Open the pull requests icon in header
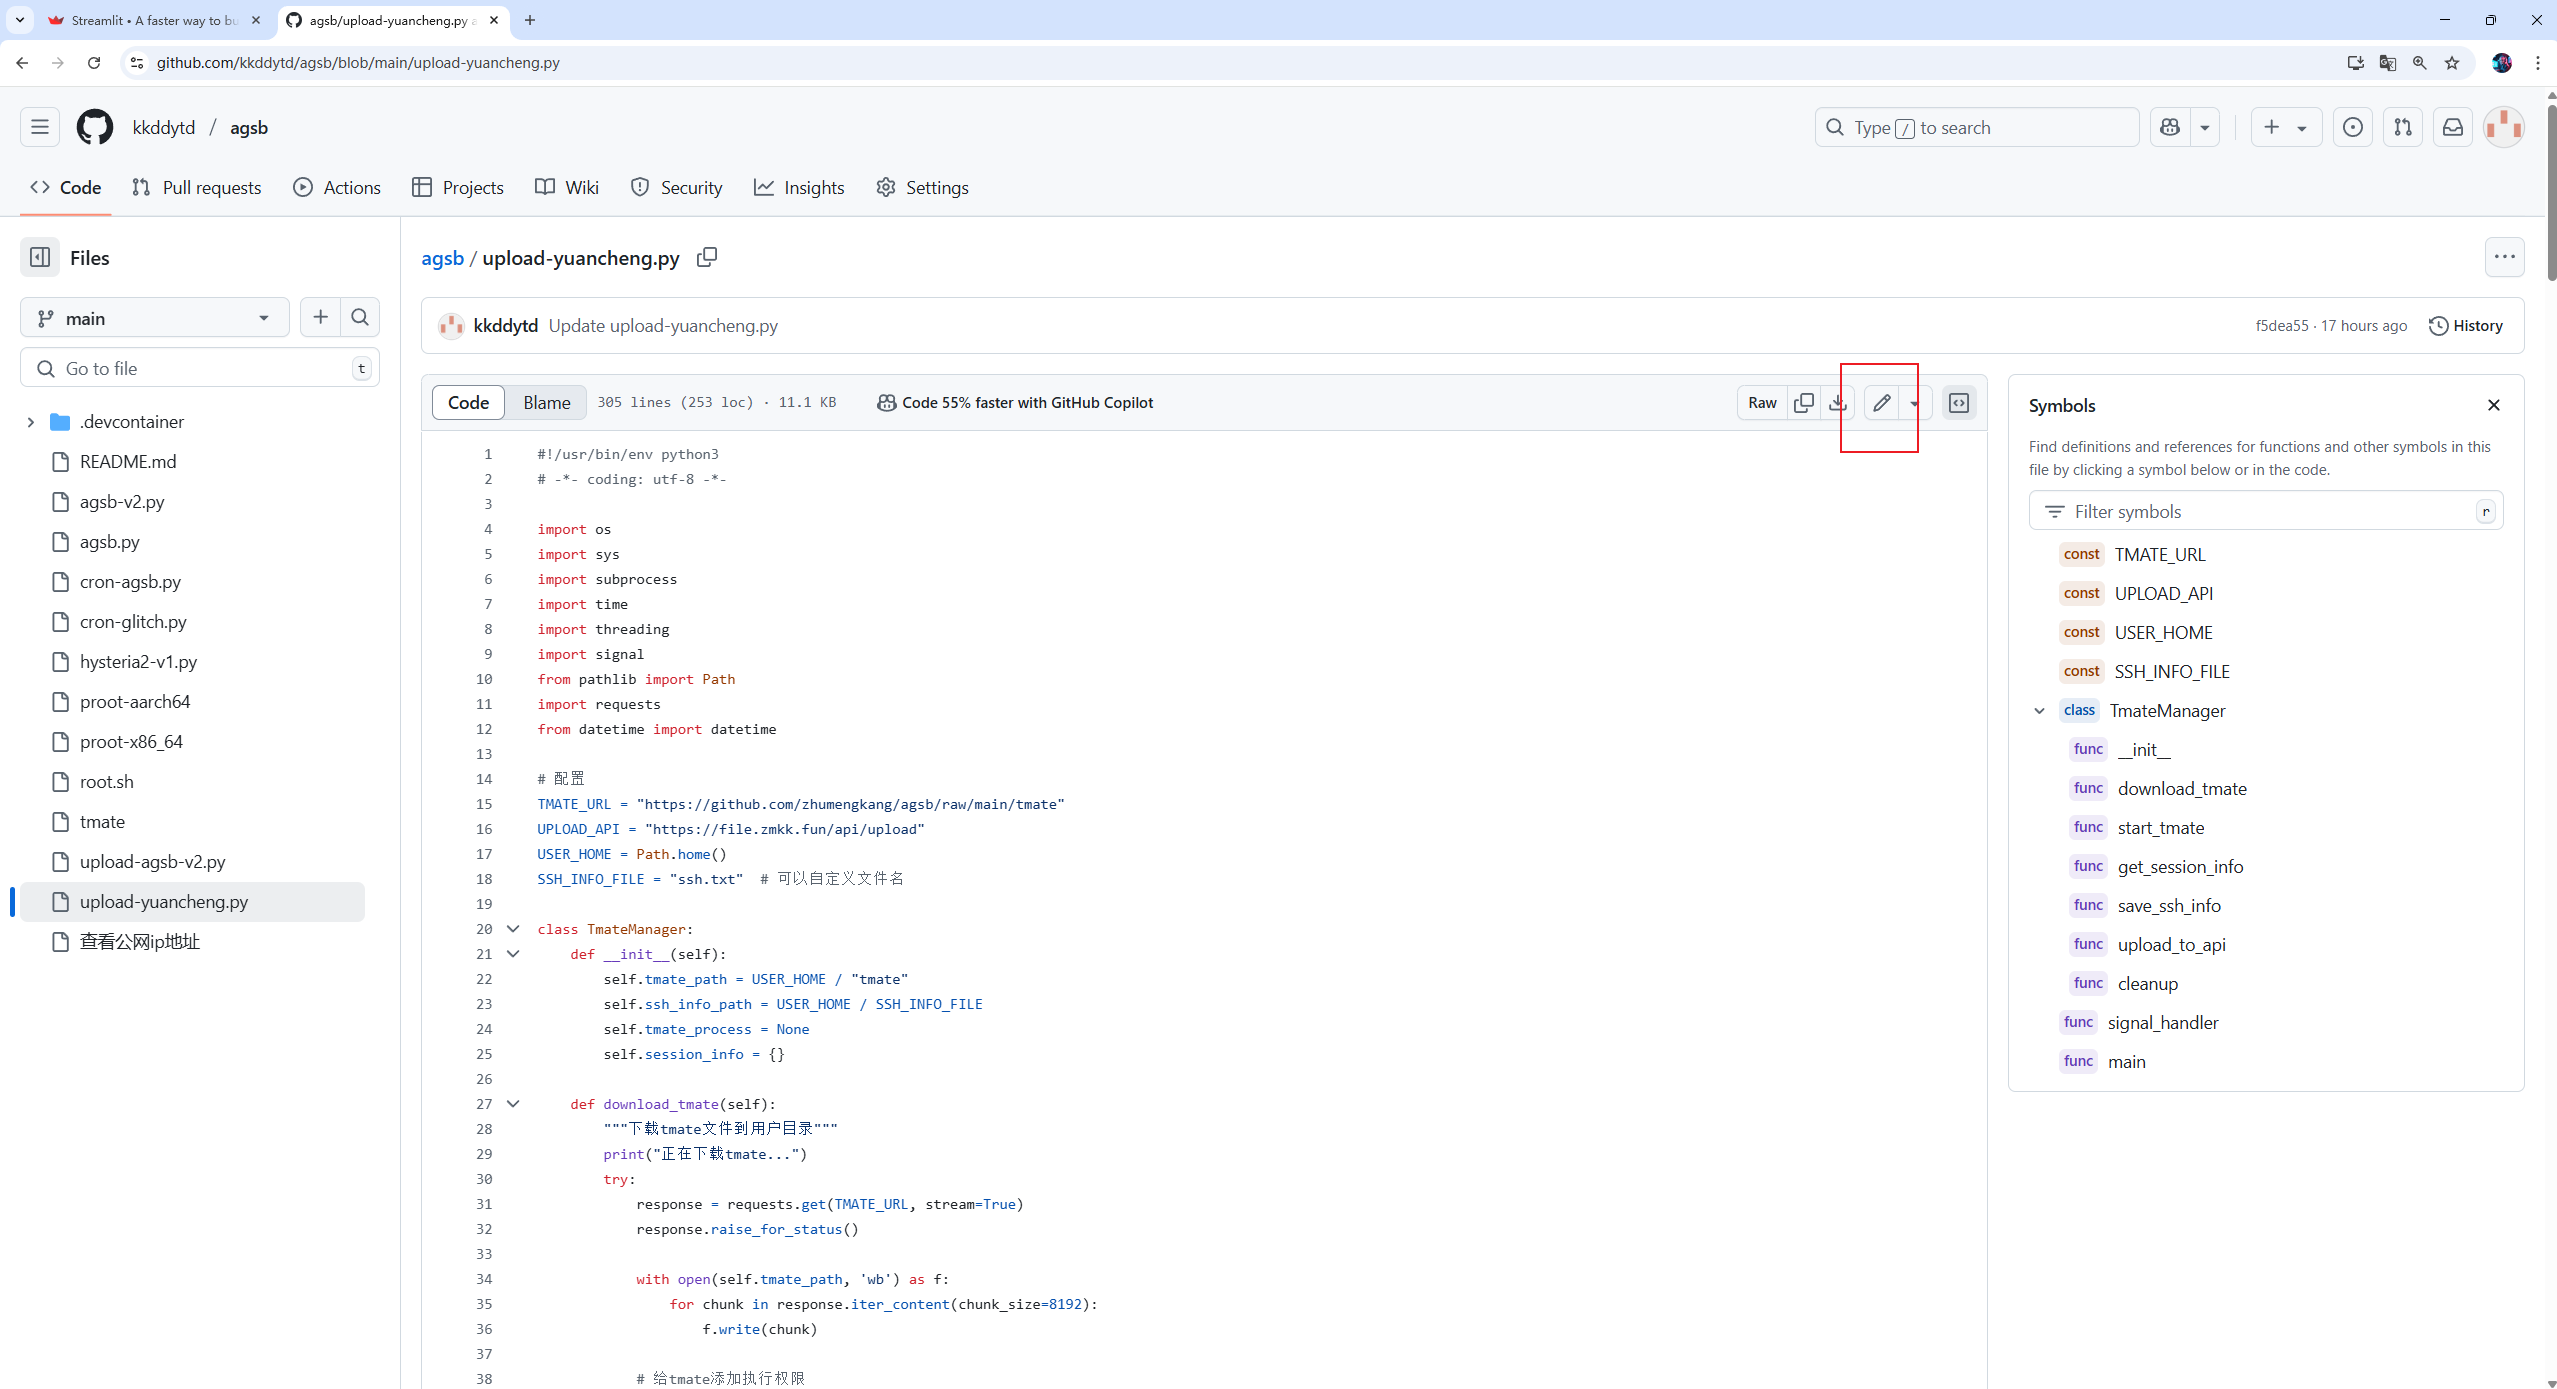The width and height of the screenshot is (2557, 1389). pyautogui.click(x=2403, y=127)
